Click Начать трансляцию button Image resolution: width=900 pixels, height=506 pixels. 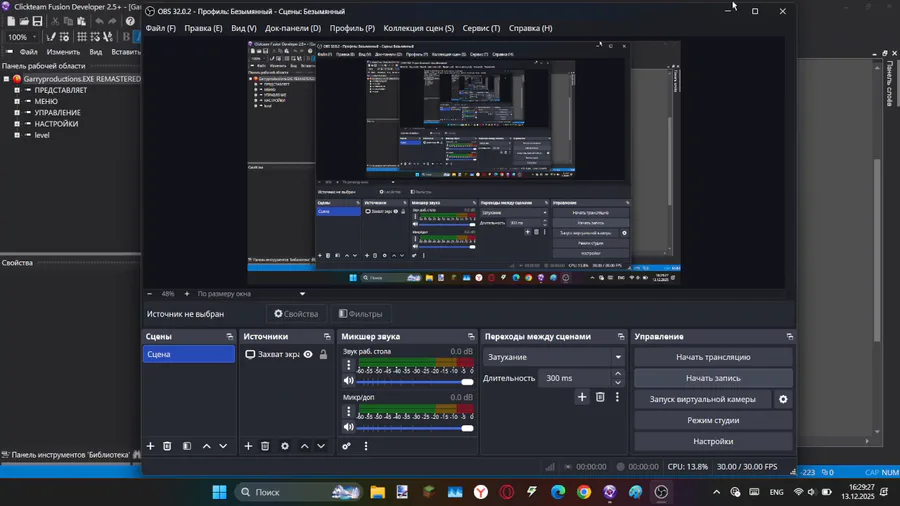tap(713, 357)
